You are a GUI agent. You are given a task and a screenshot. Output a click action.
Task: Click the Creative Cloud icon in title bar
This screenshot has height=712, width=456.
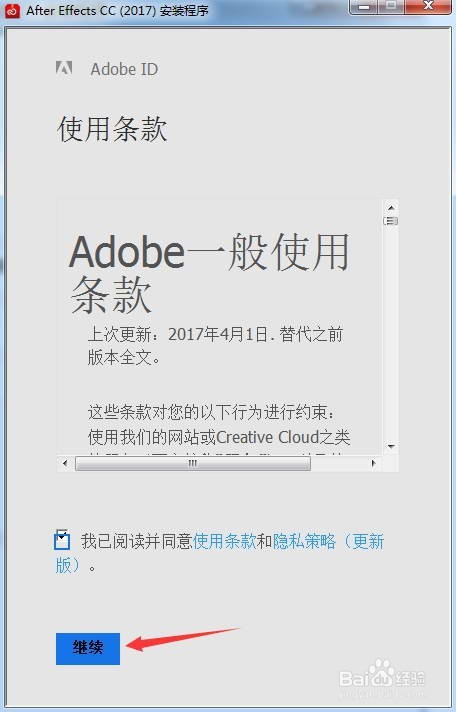pos(12,10)
